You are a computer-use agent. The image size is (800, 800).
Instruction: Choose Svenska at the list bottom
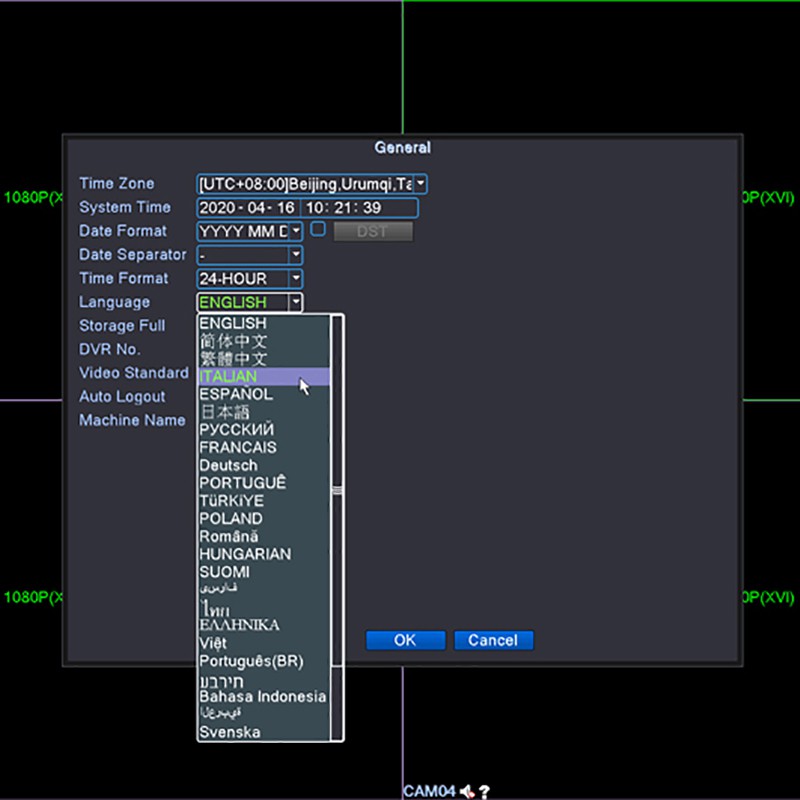(263, 732)
